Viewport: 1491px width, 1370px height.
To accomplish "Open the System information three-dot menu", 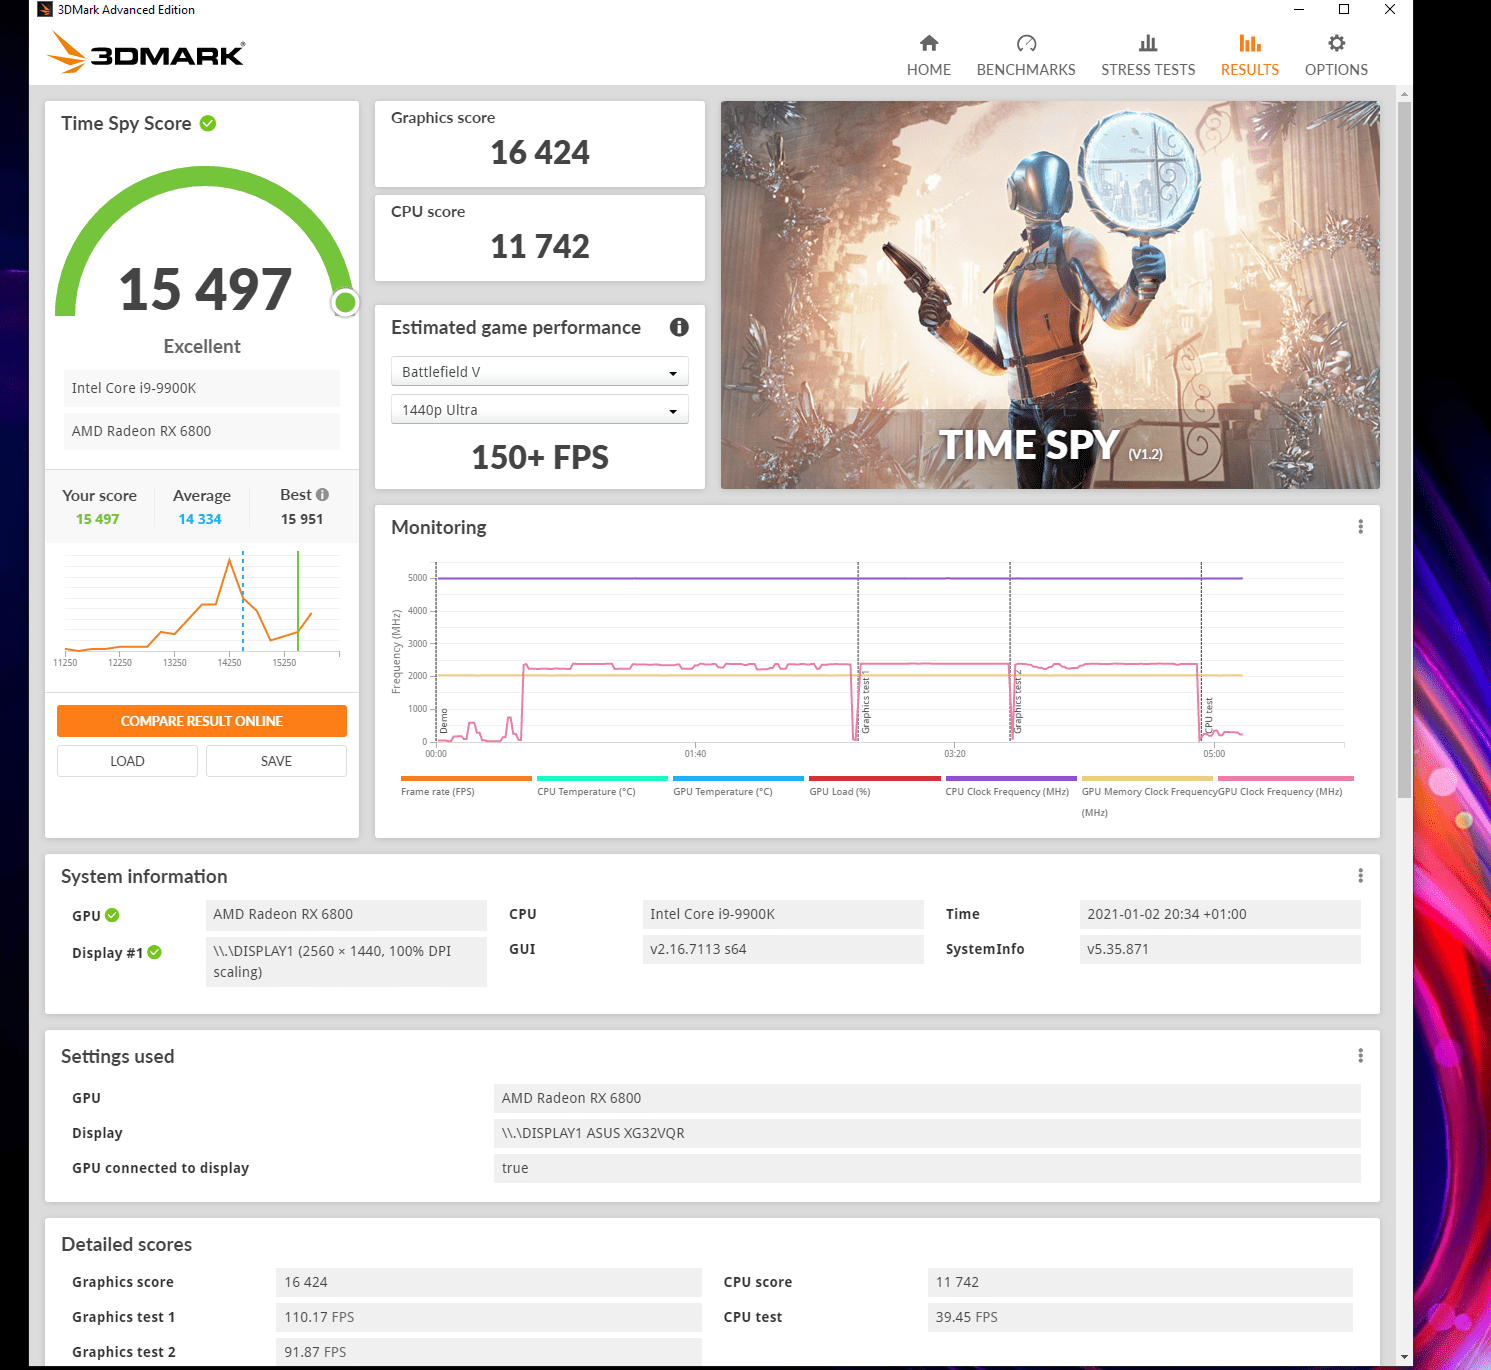I will coord(1360,876).
